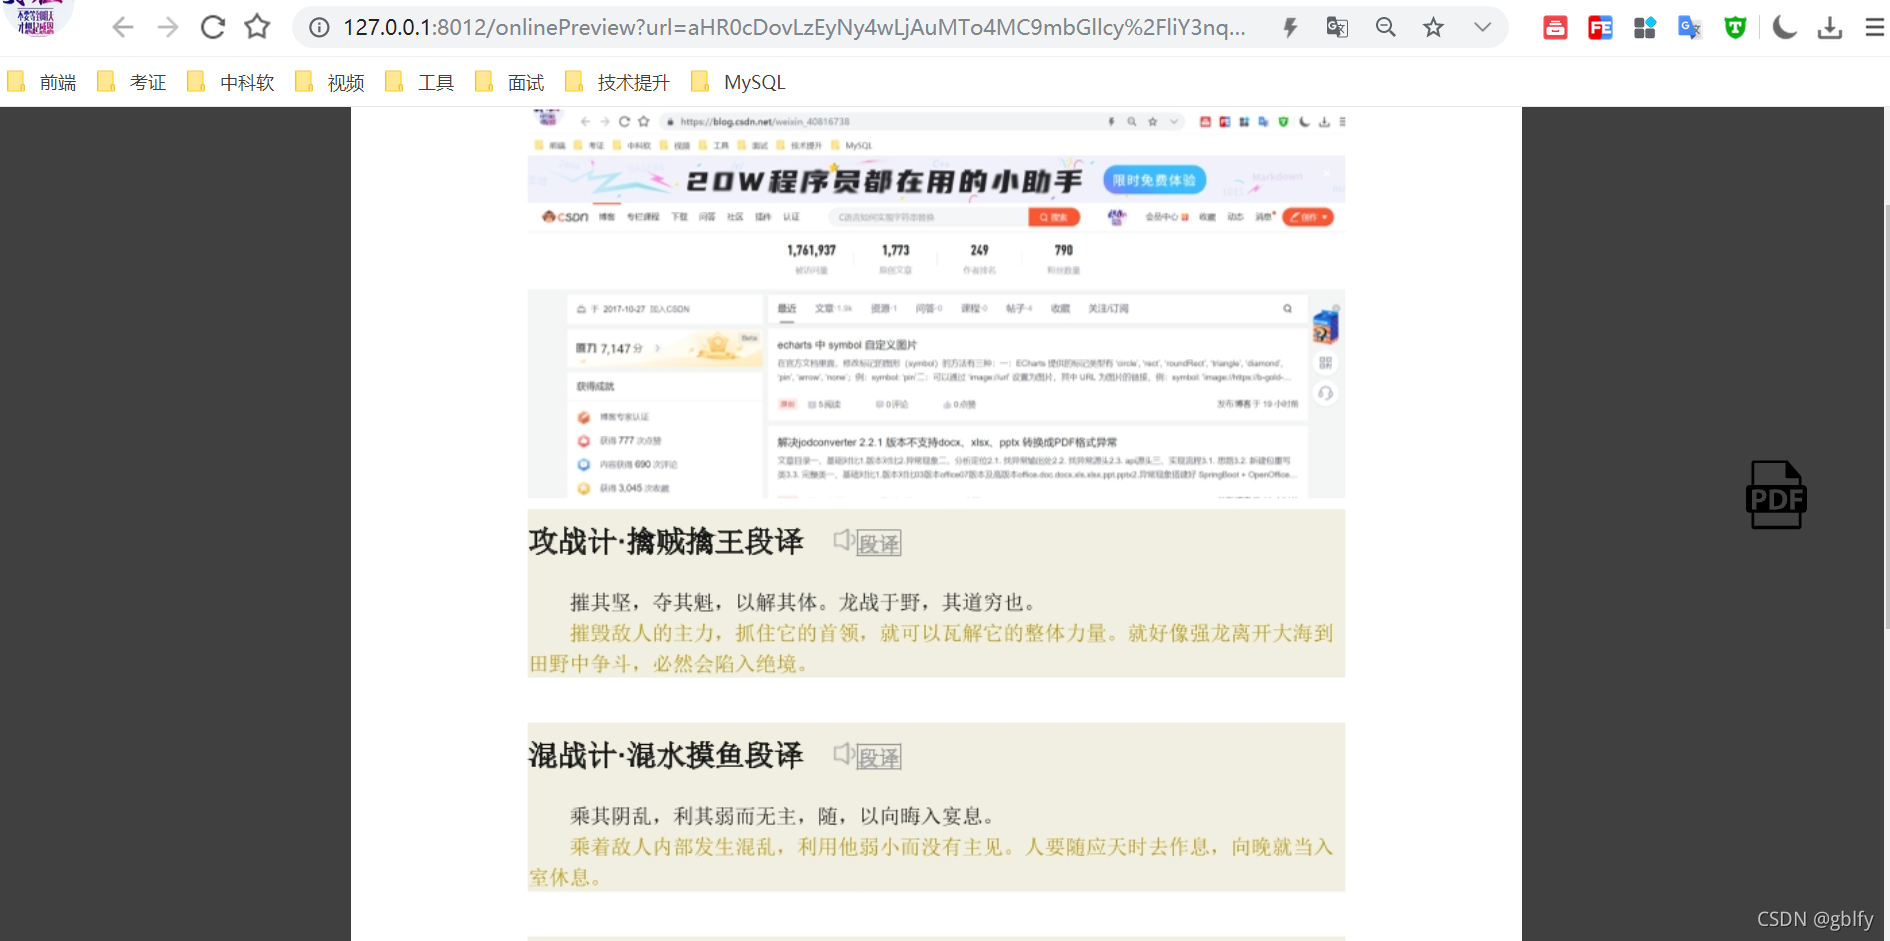Open the PDF file icon on the right

[1777, 494]
